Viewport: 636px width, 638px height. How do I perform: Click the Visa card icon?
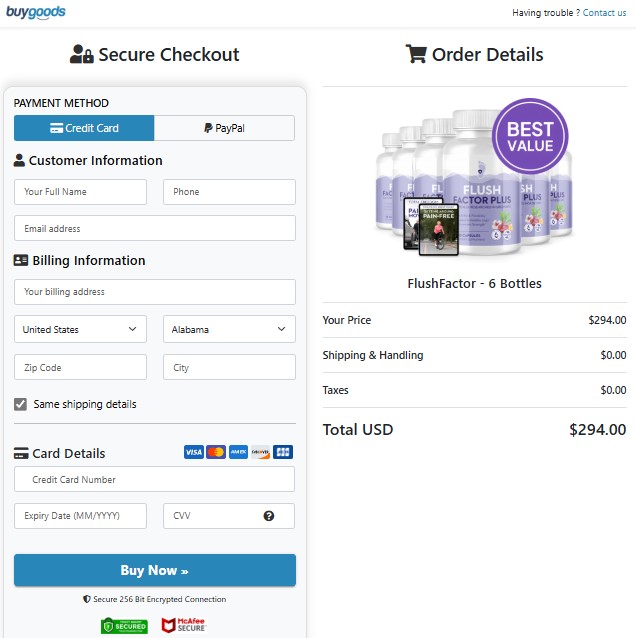(194, 452)
